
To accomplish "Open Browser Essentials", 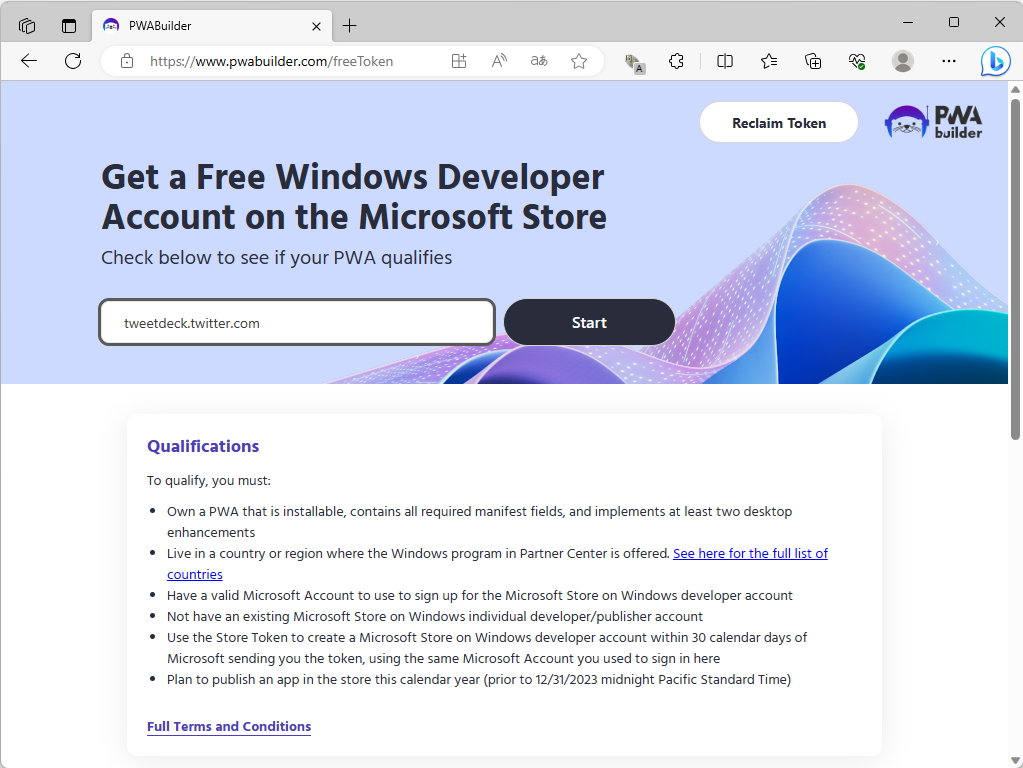I will point(856,61).
